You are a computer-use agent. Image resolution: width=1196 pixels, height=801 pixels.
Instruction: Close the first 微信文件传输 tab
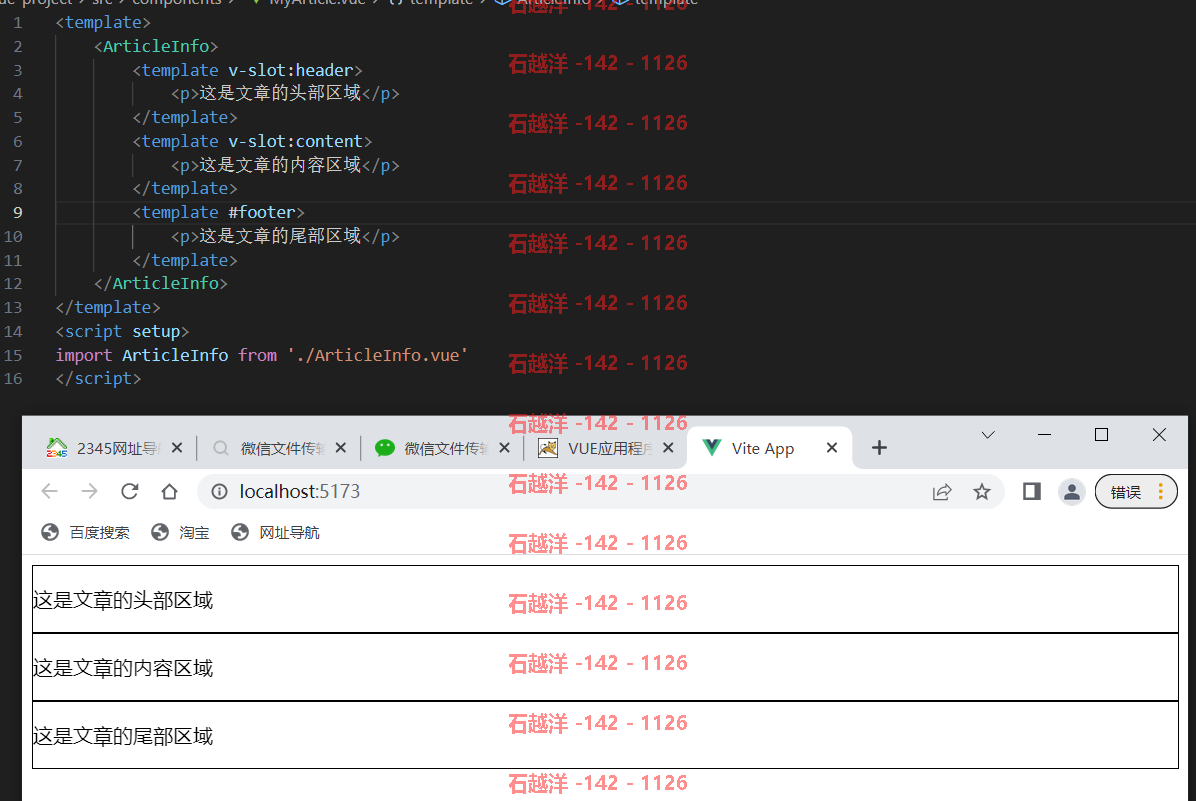coord(341,448)
